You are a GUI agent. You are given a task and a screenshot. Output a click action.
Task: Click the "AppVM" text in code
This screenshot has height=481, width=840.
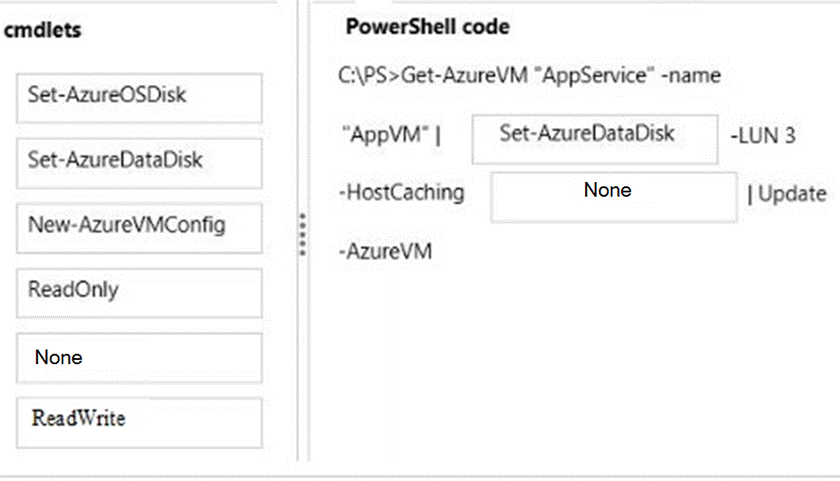385,136
